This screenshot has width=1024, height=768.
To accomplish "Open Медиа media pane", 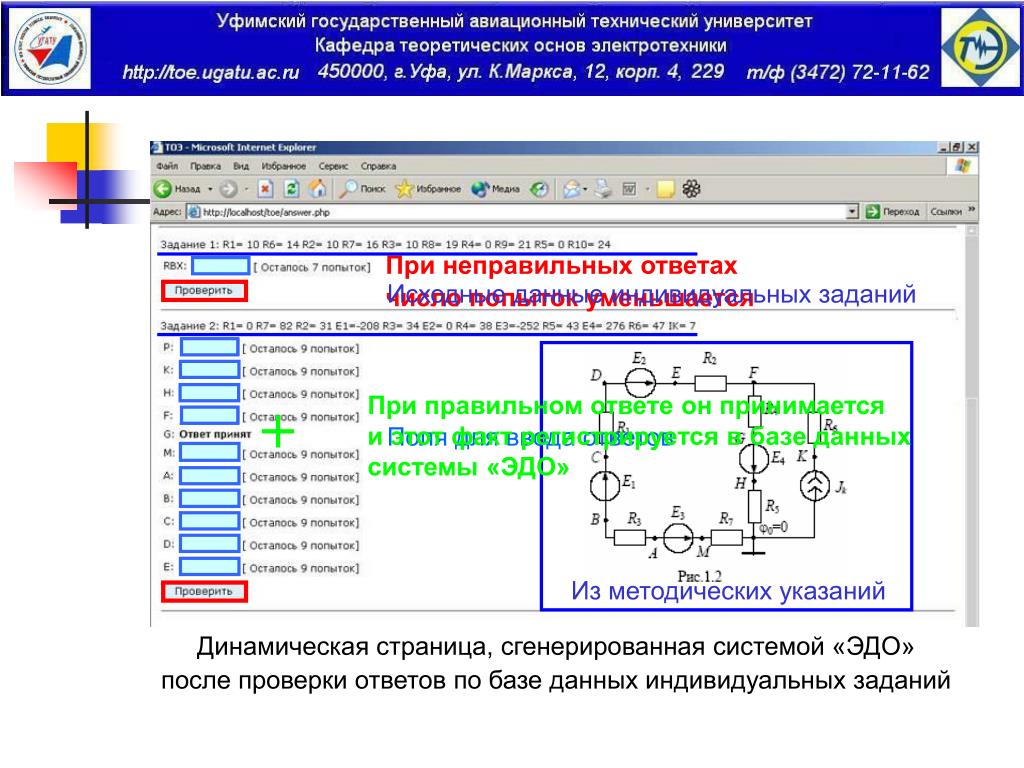I will click(496, 189).
